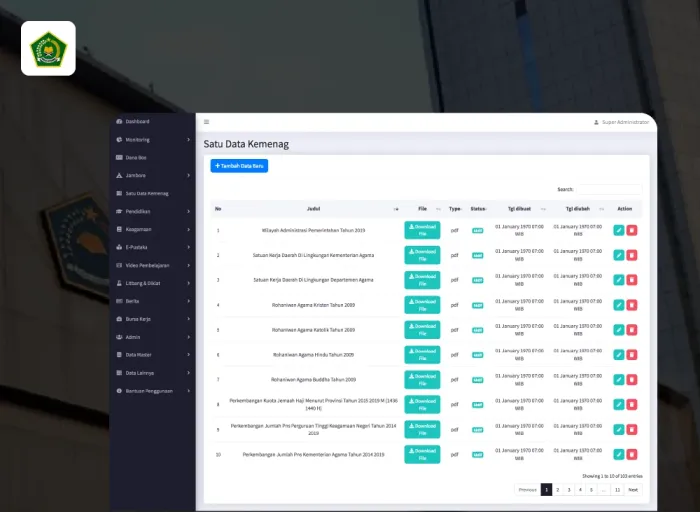Edit Jumlah Pns Kementerian Agama row
This screenshot has width=700, height=512.
point(618,454)
